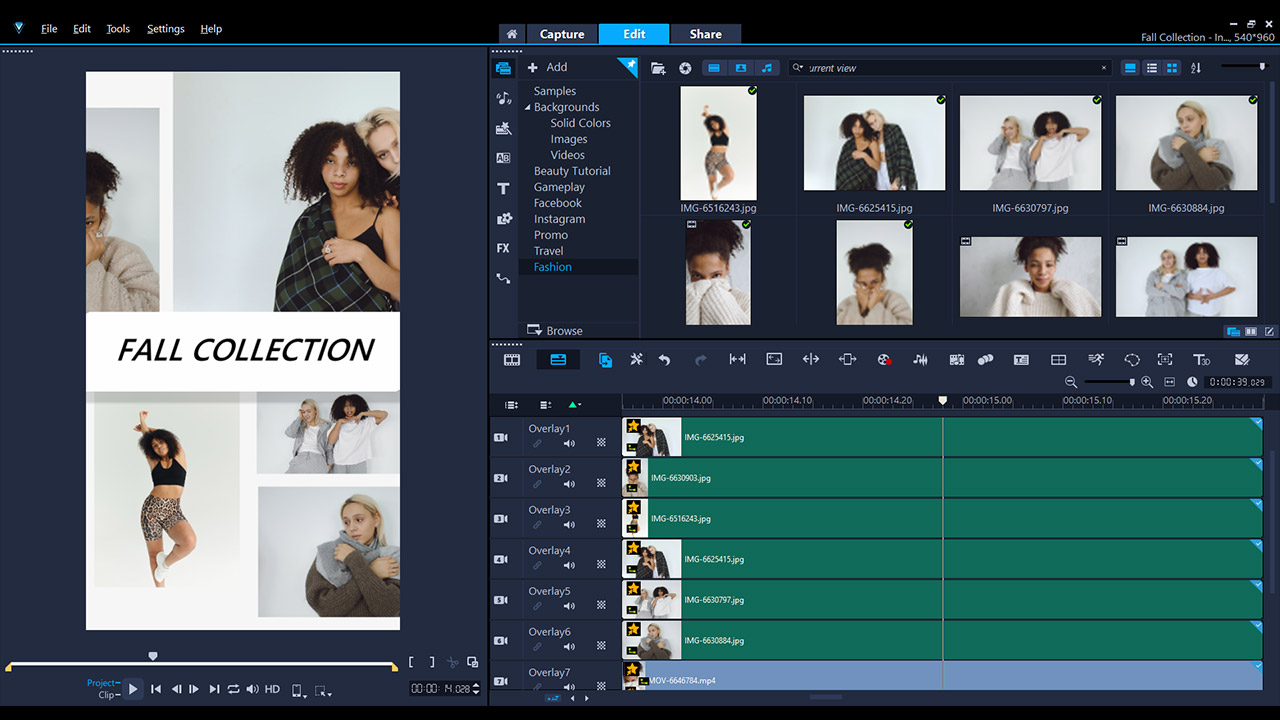Open the preview device size dropdown

tap(298, 690)
